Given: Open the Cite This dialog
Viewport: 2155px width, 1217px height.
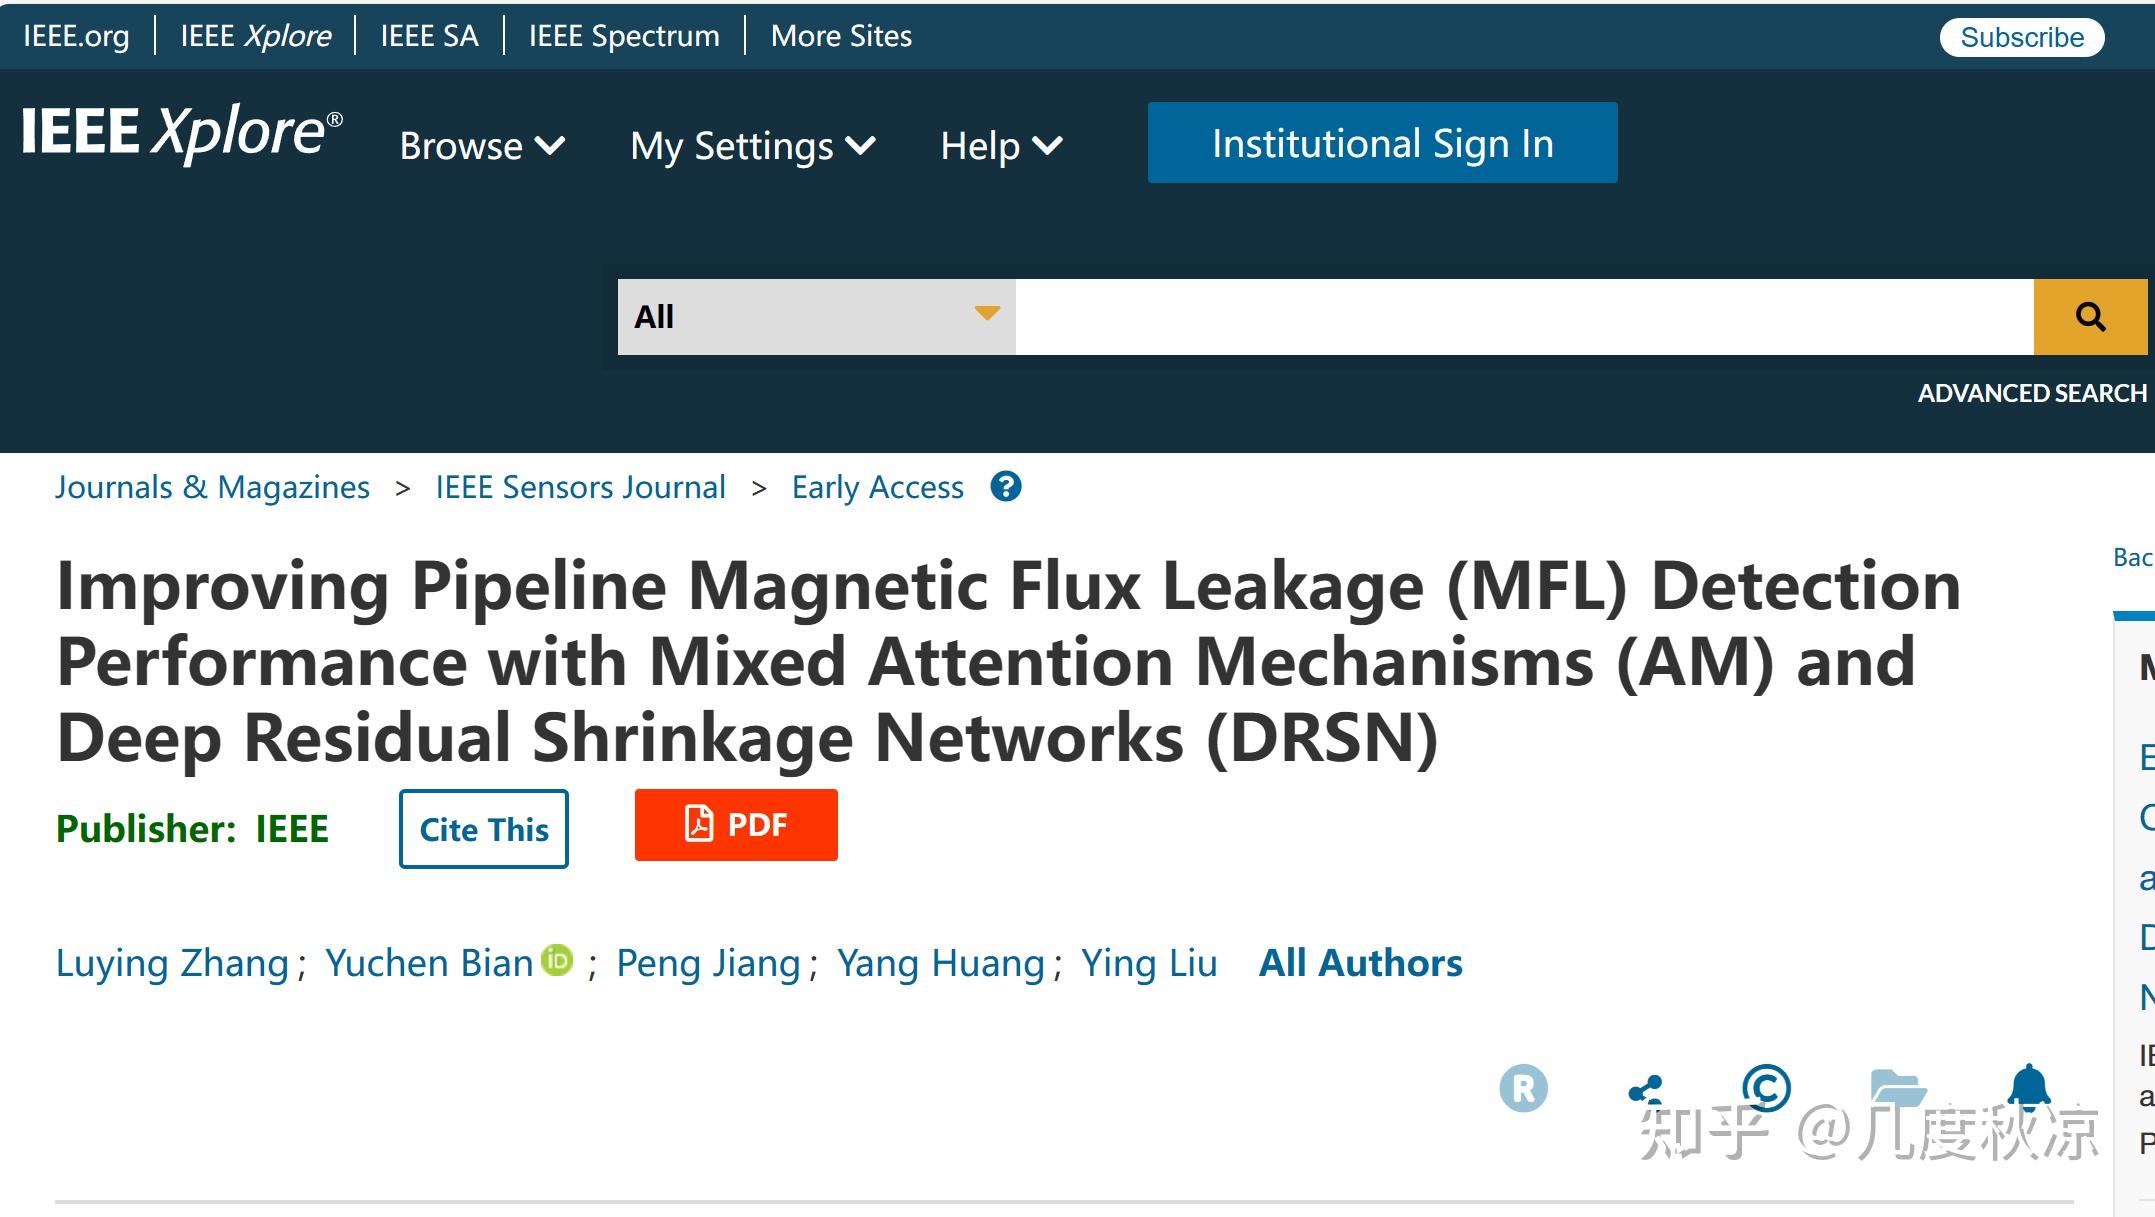Looking at the screenshot, I should (x=483, y=829).
